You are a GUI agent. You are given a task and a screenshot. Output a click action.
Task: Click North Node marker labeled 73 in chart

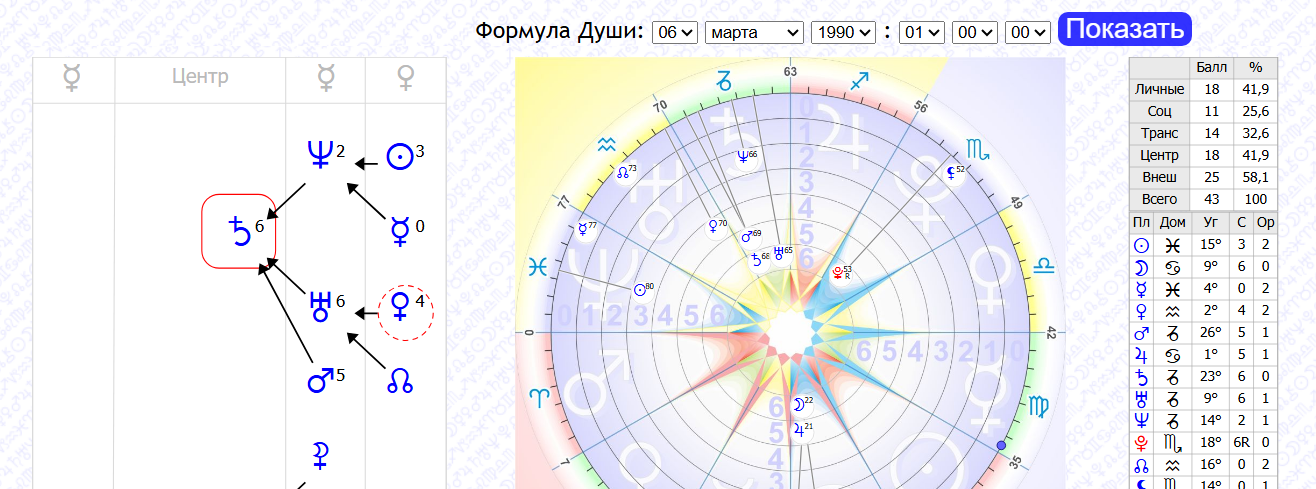623,172
